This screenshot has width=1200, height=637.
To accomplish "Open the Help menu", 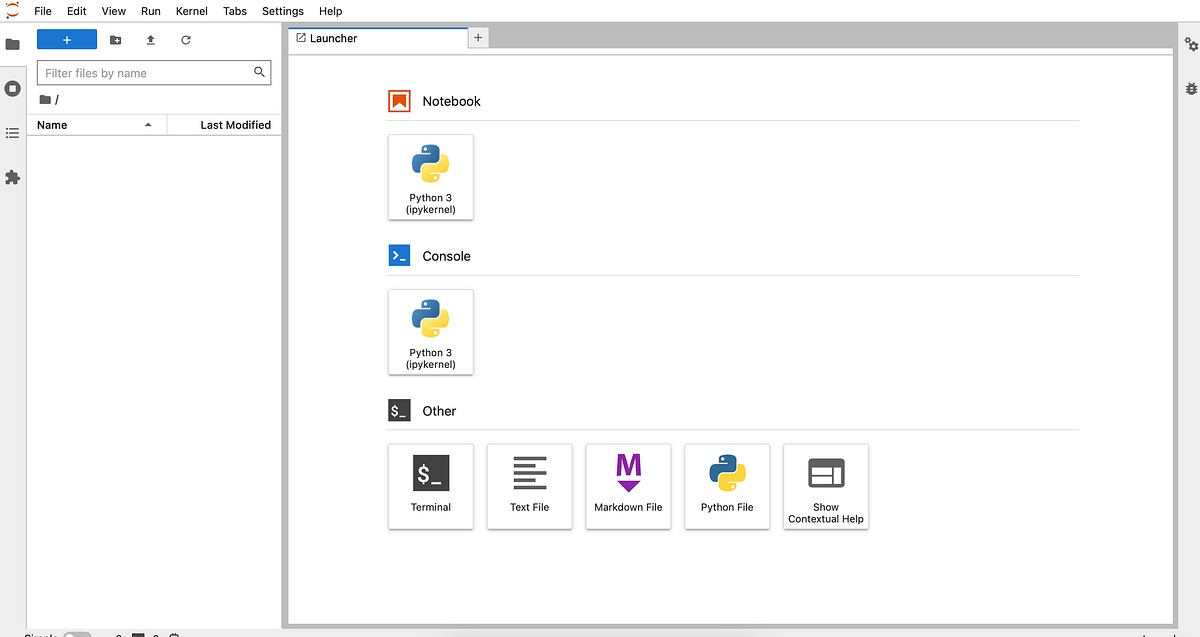I will tap(331, 11).
